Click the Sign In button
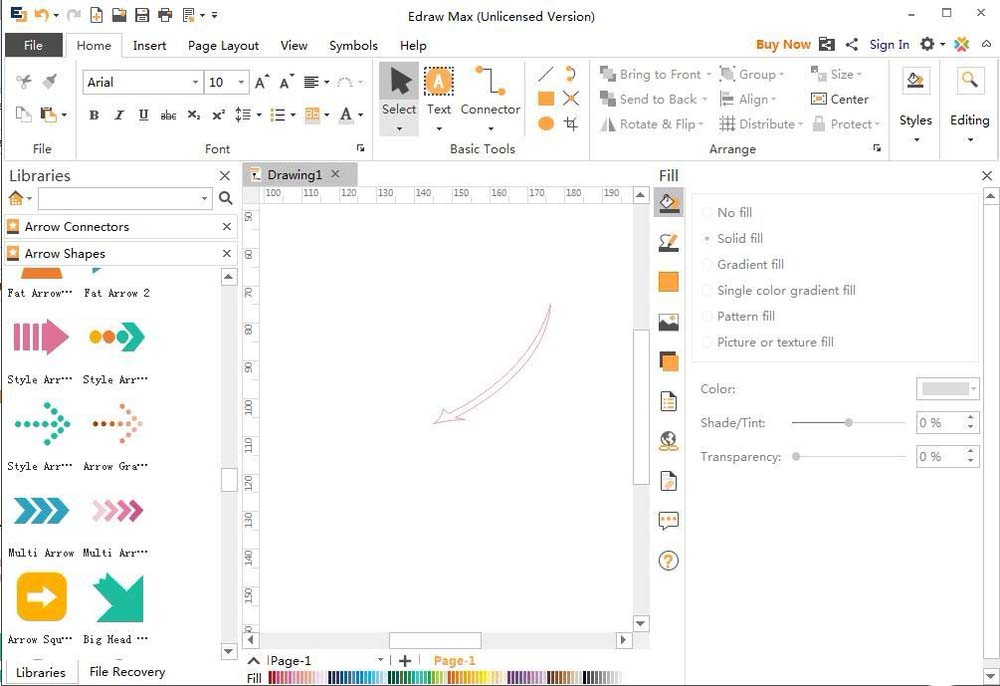1000x686 pixels. pyautogui.click(x=889, y=44)
